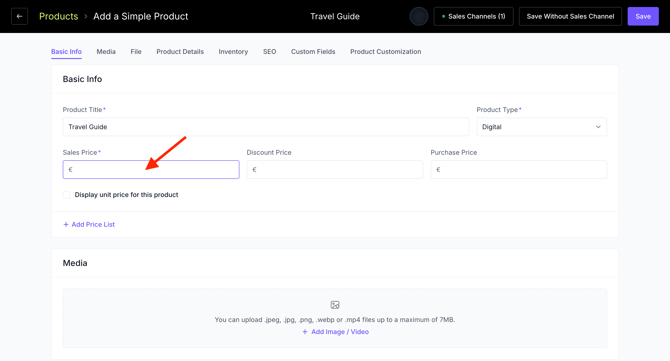670x361 pixels.
Task: Click into the Discount Price field
Action: (335, 170)
